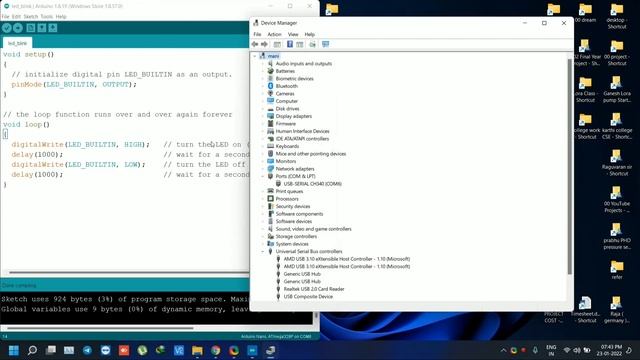Click Device Manager Forward arrow
This screenshot has width=640, height=360.
click(x=264, y=44)
